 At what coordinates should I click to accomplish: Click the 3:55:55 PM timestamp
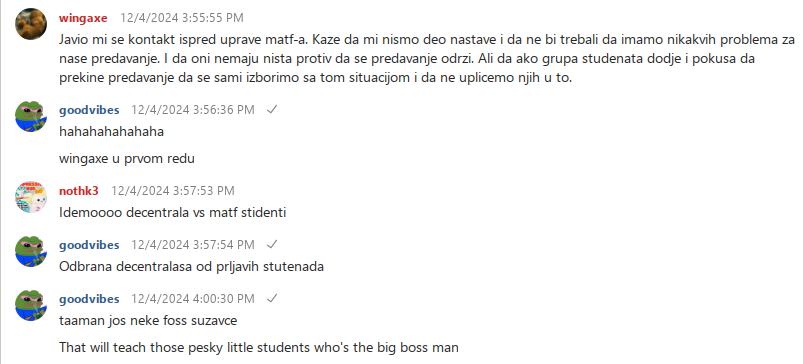(182, 18)
